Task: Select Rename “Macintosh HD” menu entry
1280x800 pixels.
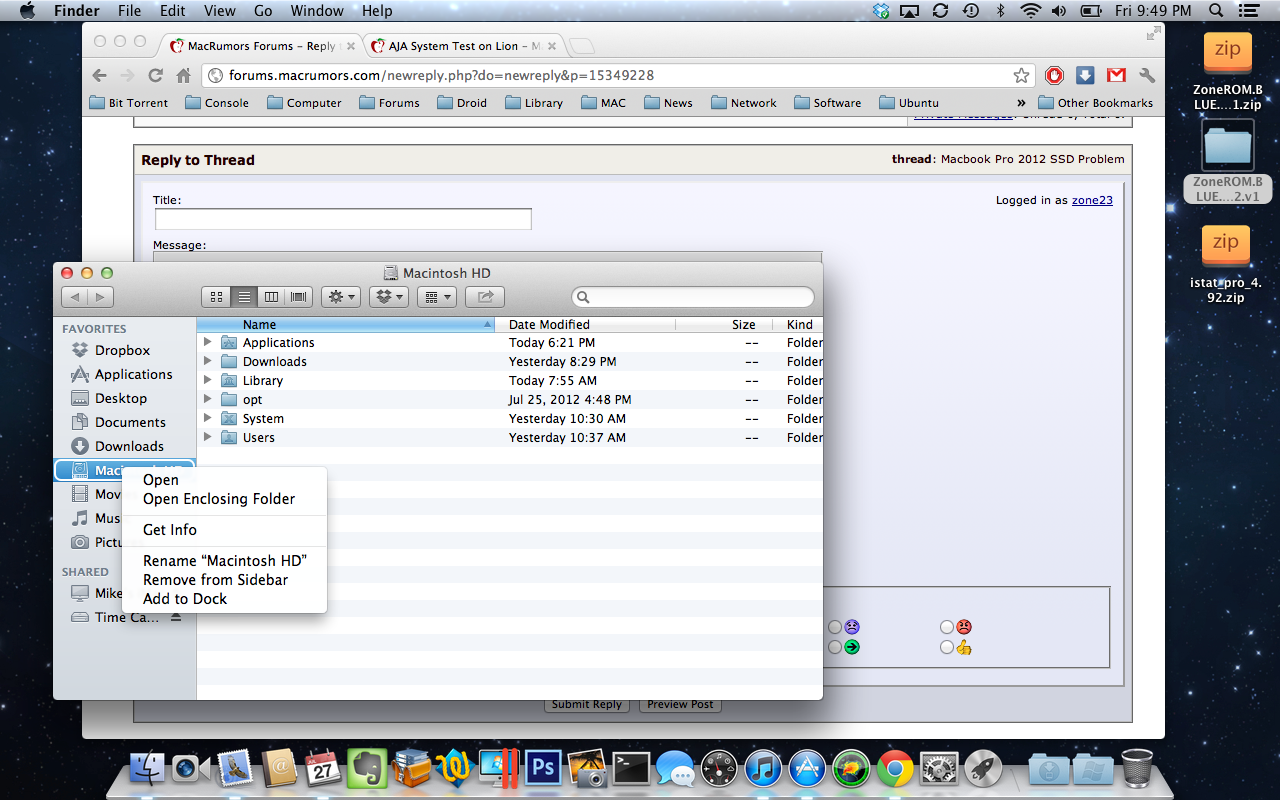Action: [x=224, y=561]
